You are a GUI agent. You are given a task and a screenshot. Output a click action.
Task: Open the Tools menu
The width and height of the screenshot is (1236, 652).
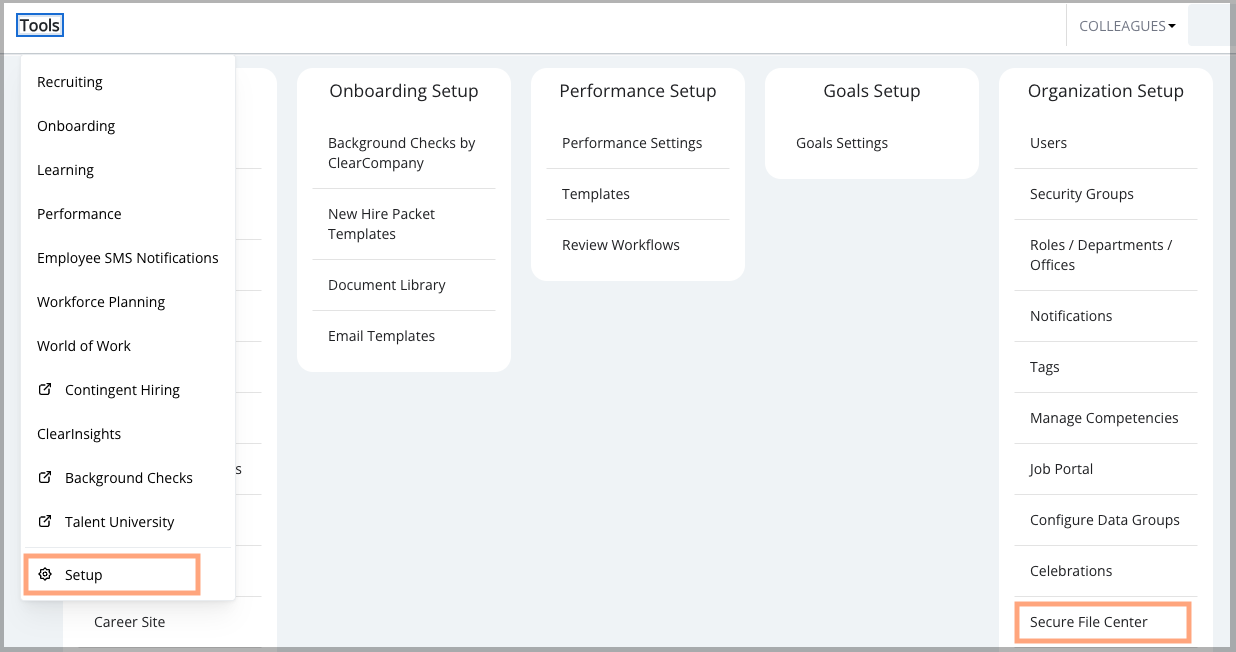40,26
